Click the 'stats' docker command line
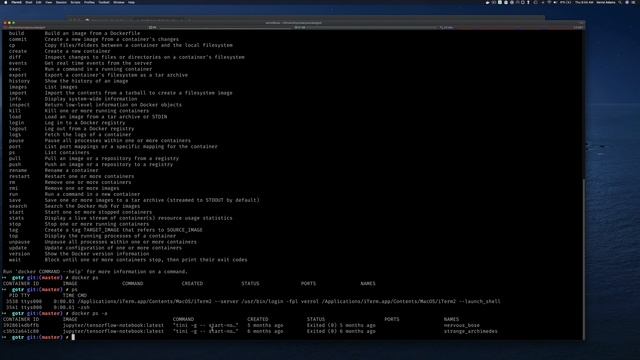Image resolution: width=640 pixels, height=360 pixels. (x=120, y=218)
